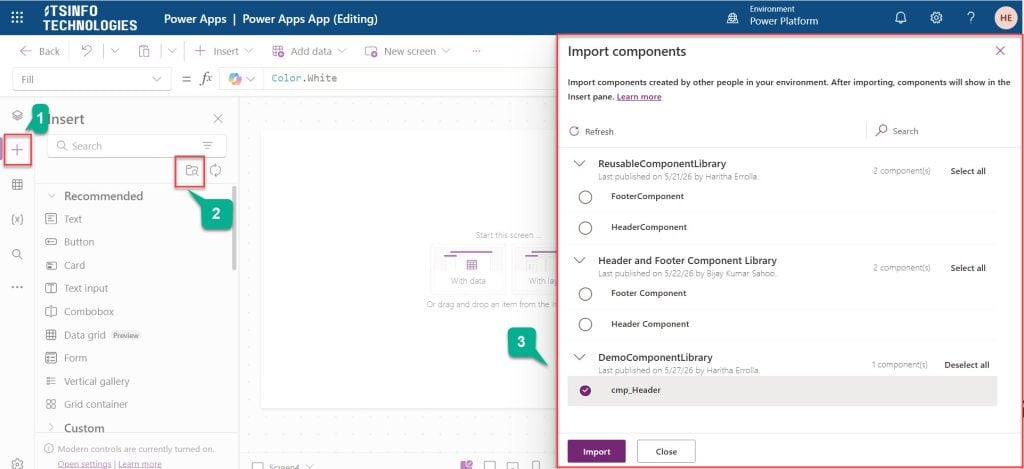The width and height of the screenshot is (1024, 469).
Task: Select the Header Component radio button
Action: click(585, 325)
